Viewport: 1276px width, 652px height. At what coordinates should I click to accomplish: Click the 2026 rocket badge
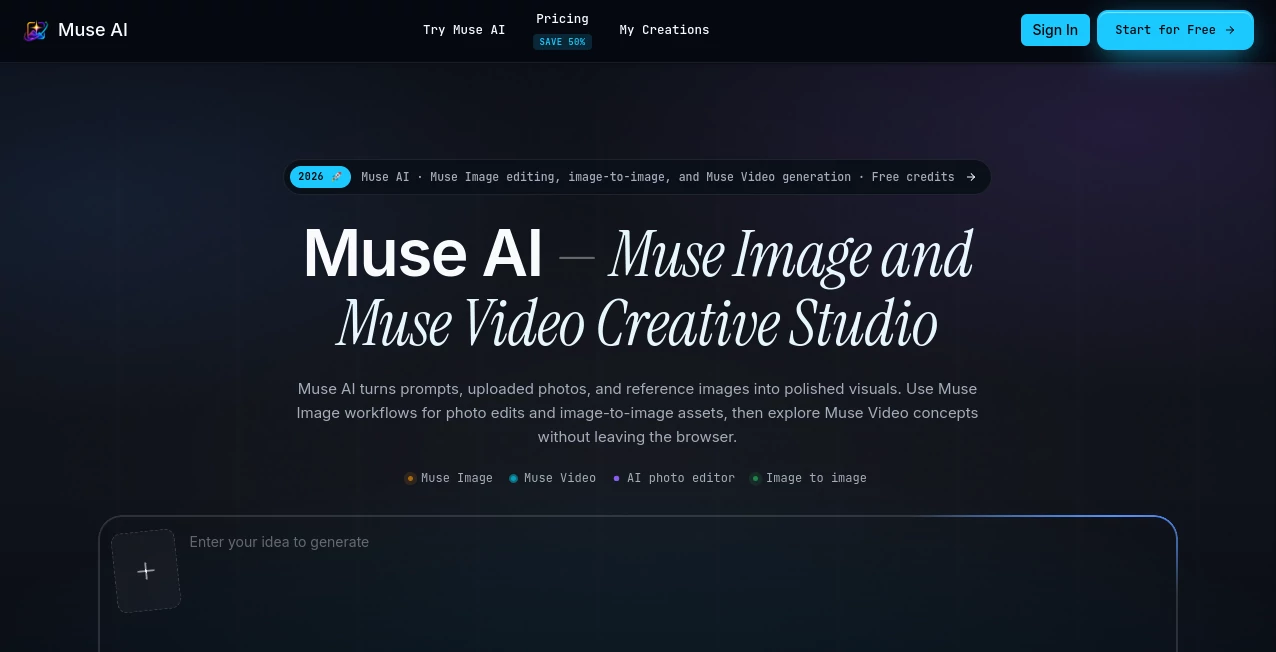tap(320, 177)
